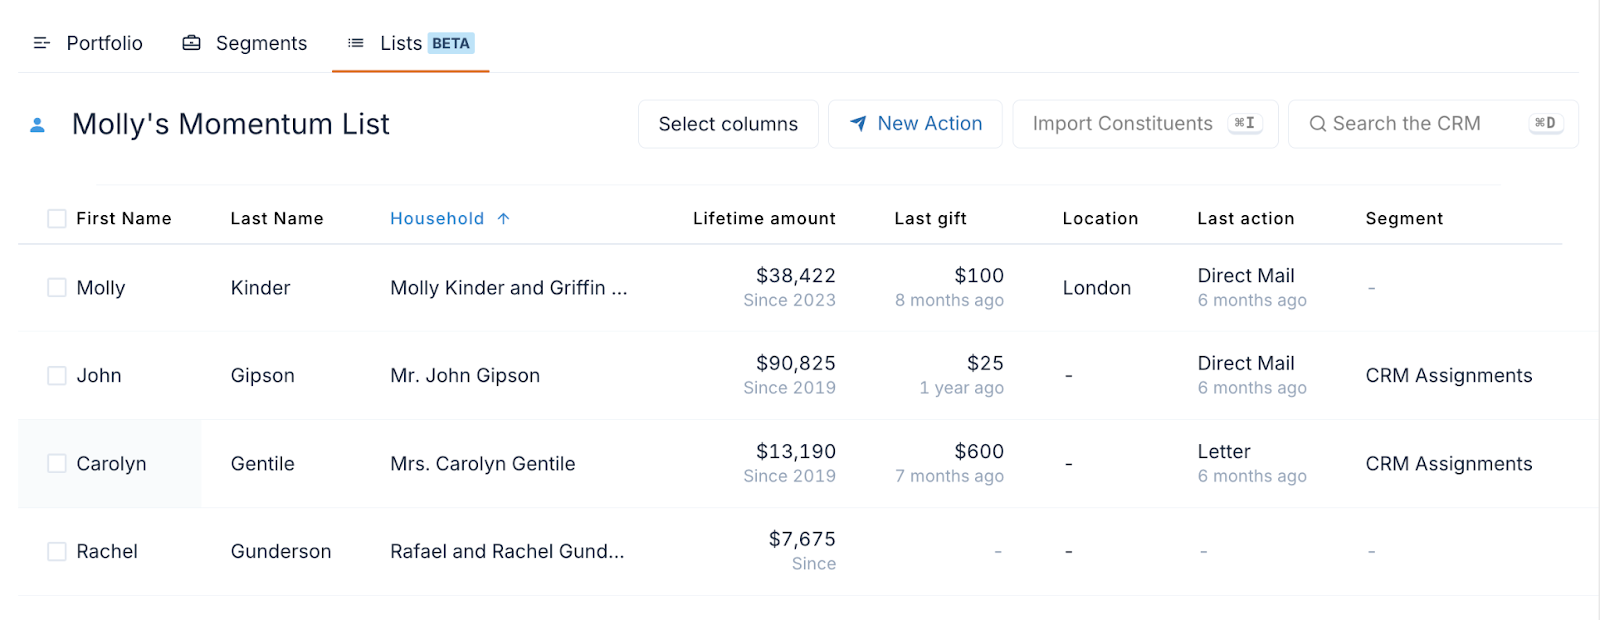Screen dimensions: 1600x620
Task: Click the paper plane icon in New Action
Action: point(858,124)
